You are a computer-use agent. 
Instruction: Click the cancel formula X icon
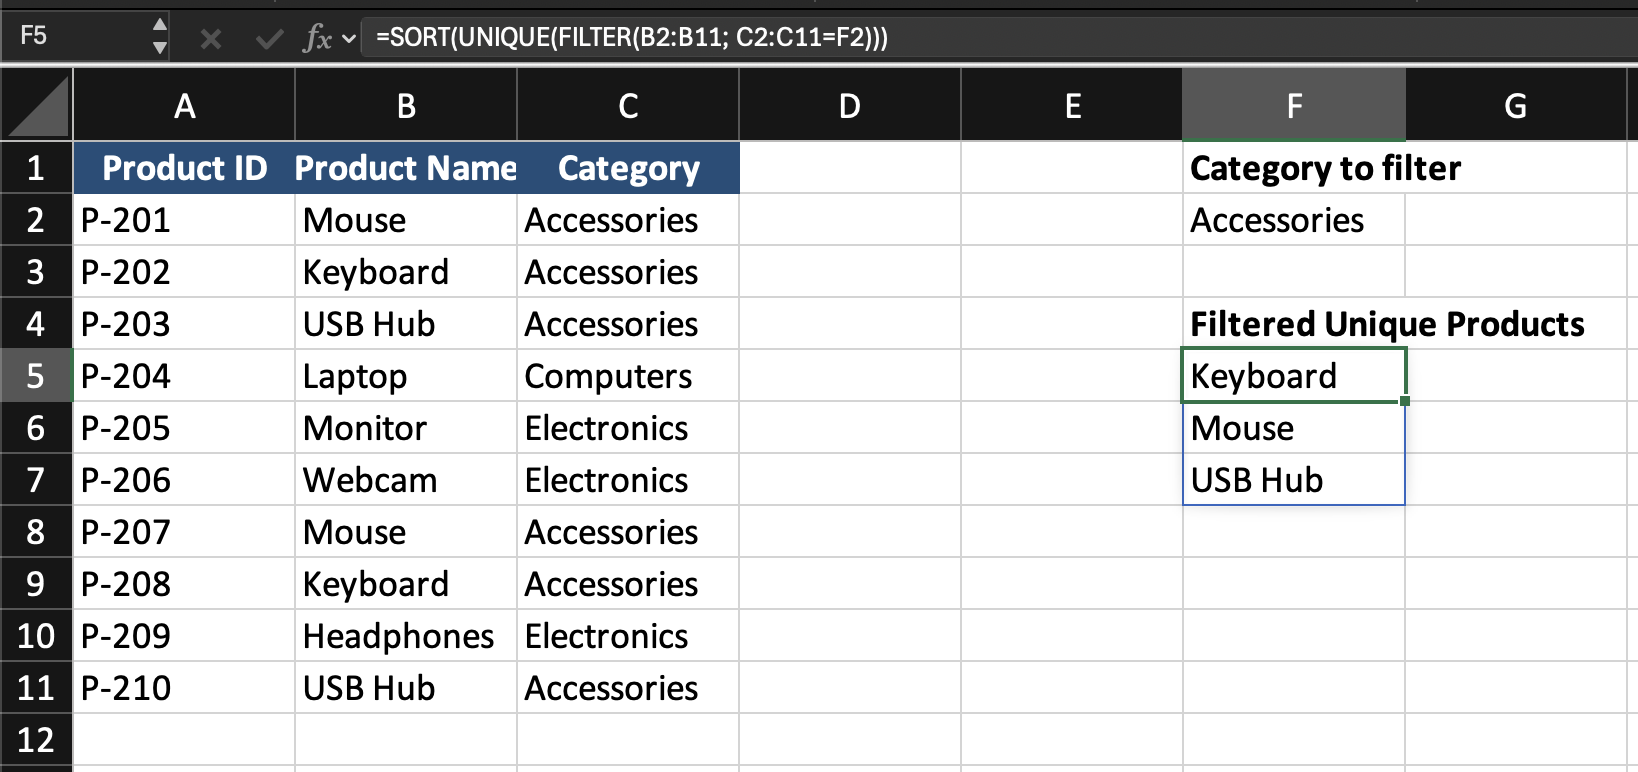tap(210, 39)
